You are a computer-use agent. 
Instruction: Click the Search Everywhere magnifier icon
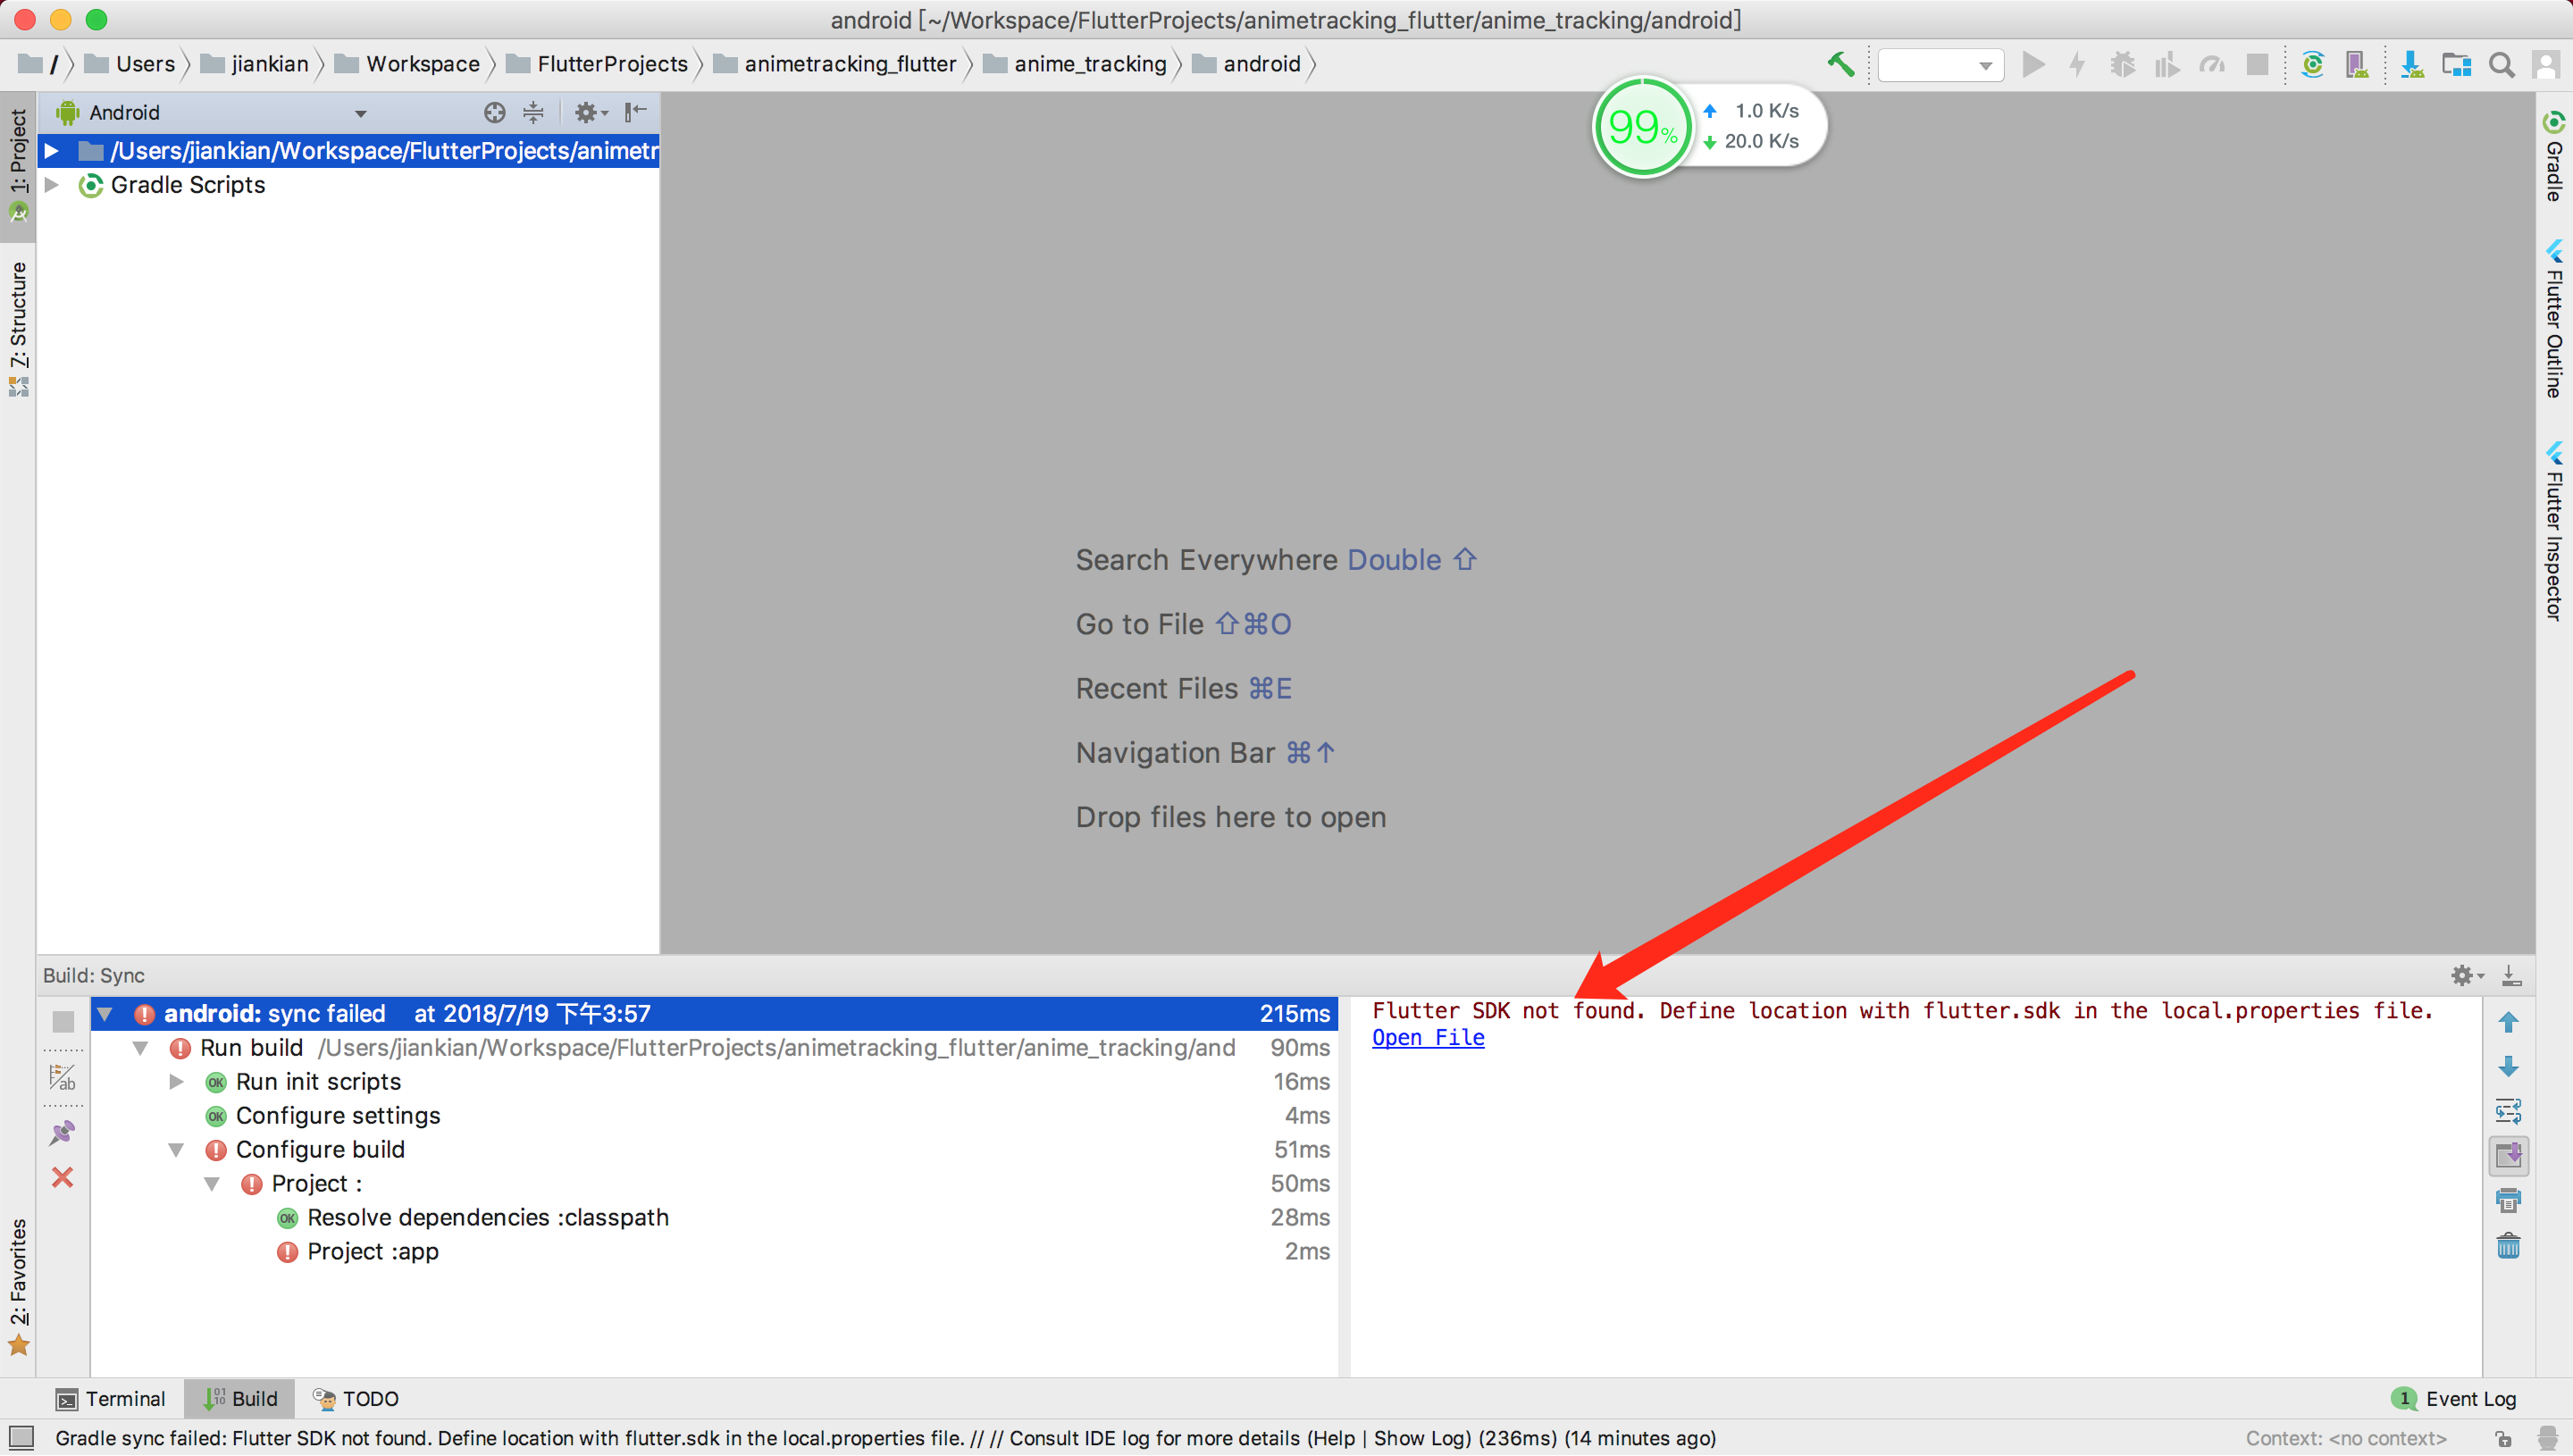[x=2501, y=65]
